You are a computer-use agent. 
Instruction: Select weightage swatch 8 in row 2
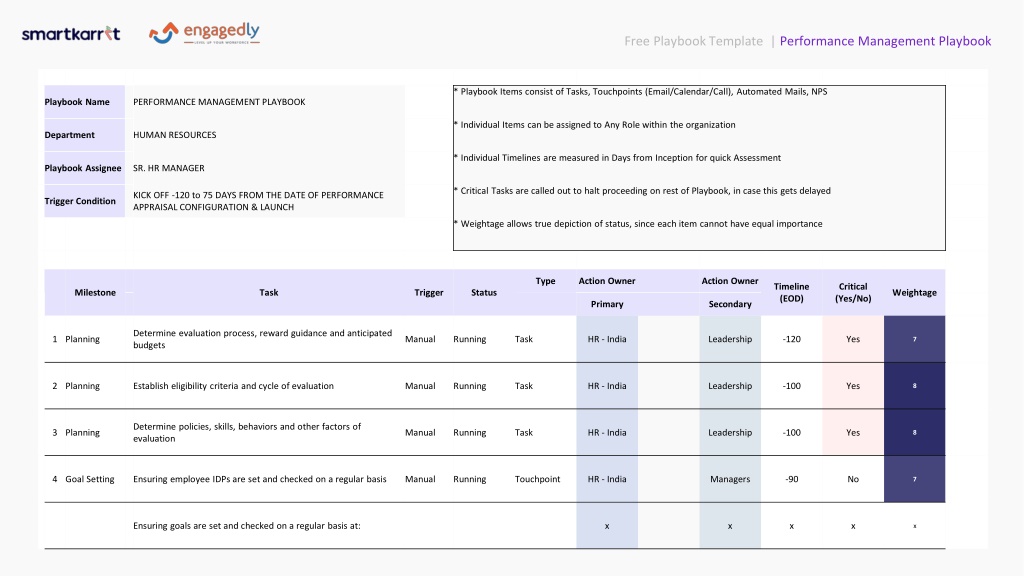[x=914, y=386]
